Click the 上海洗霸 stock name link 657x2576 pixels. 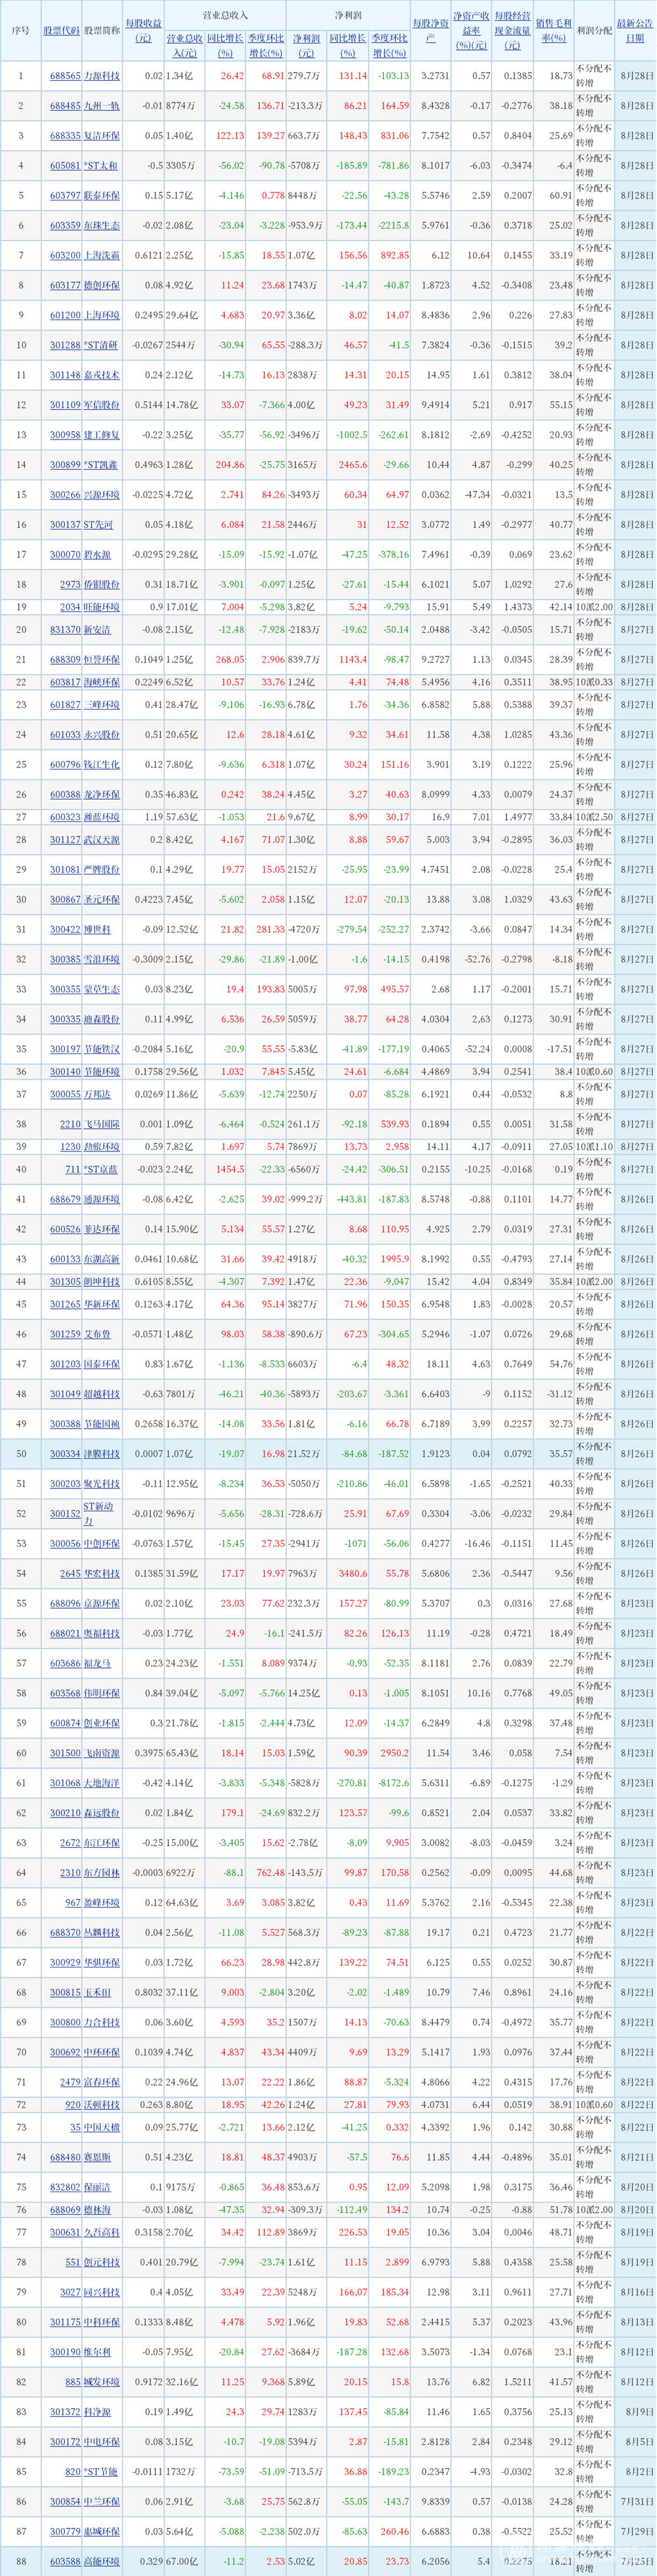tap(101, 256)
